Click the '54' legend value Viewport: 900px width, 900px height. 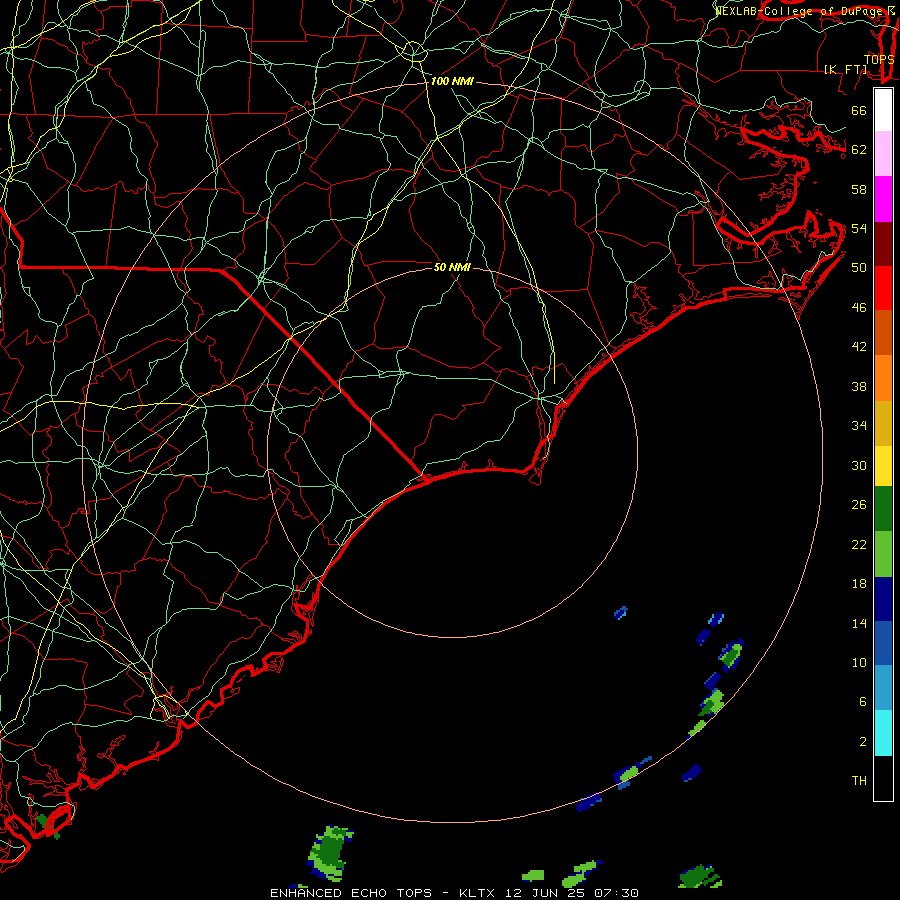[859, 228]
